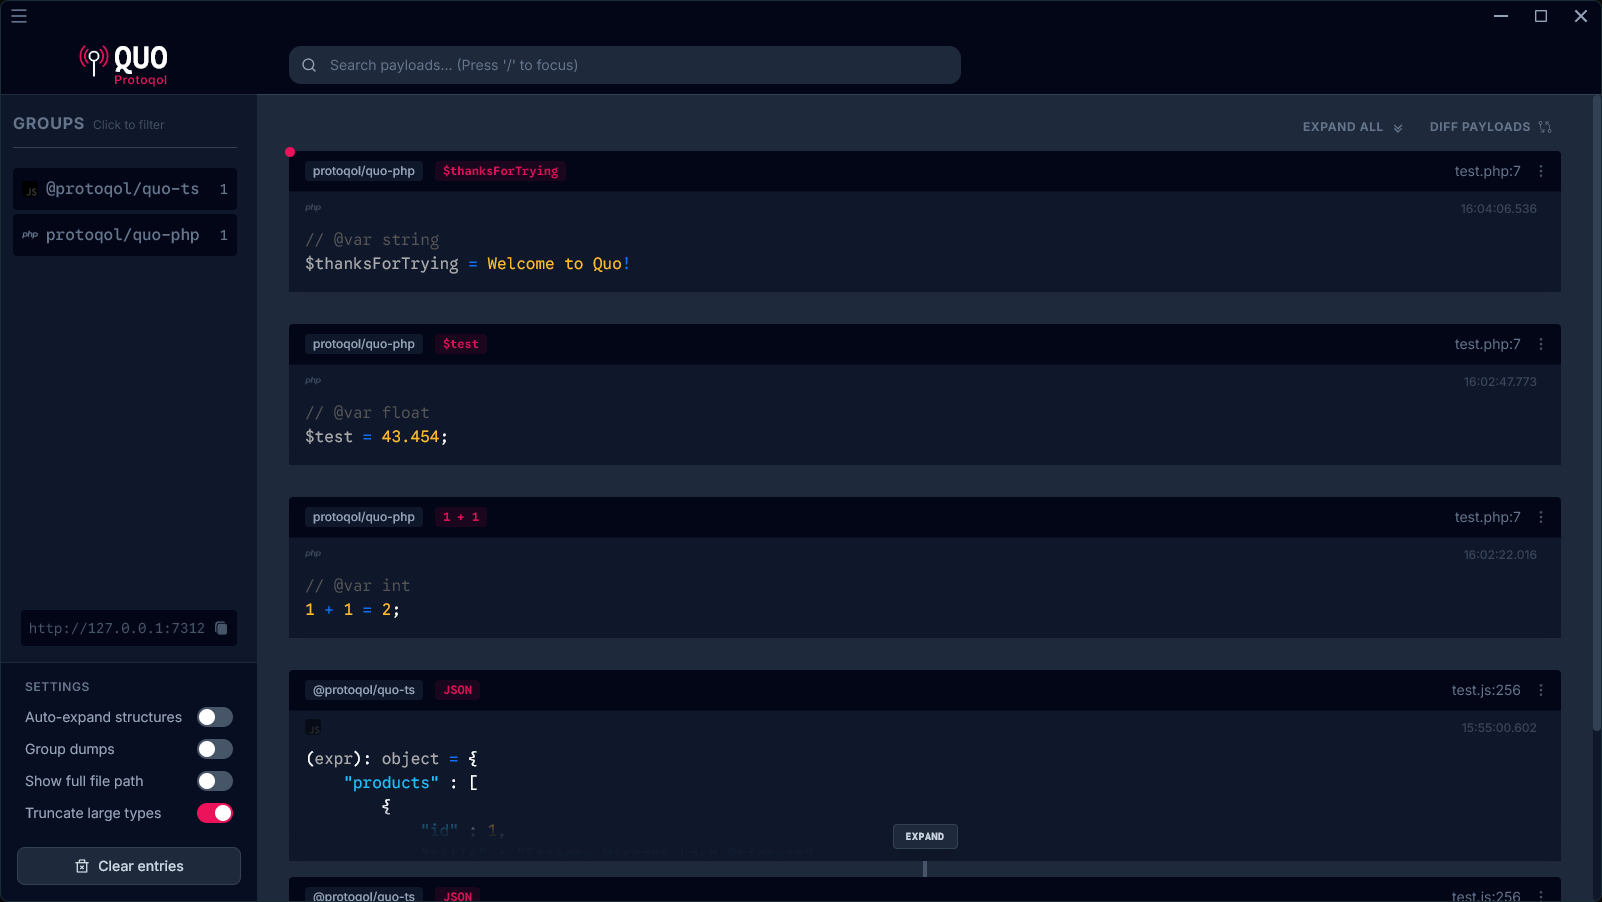Click protoqol/quo-php badge on $thanksForTrying card
Viewport: 1602px width, 902px height.
click(x=364, y=171)
